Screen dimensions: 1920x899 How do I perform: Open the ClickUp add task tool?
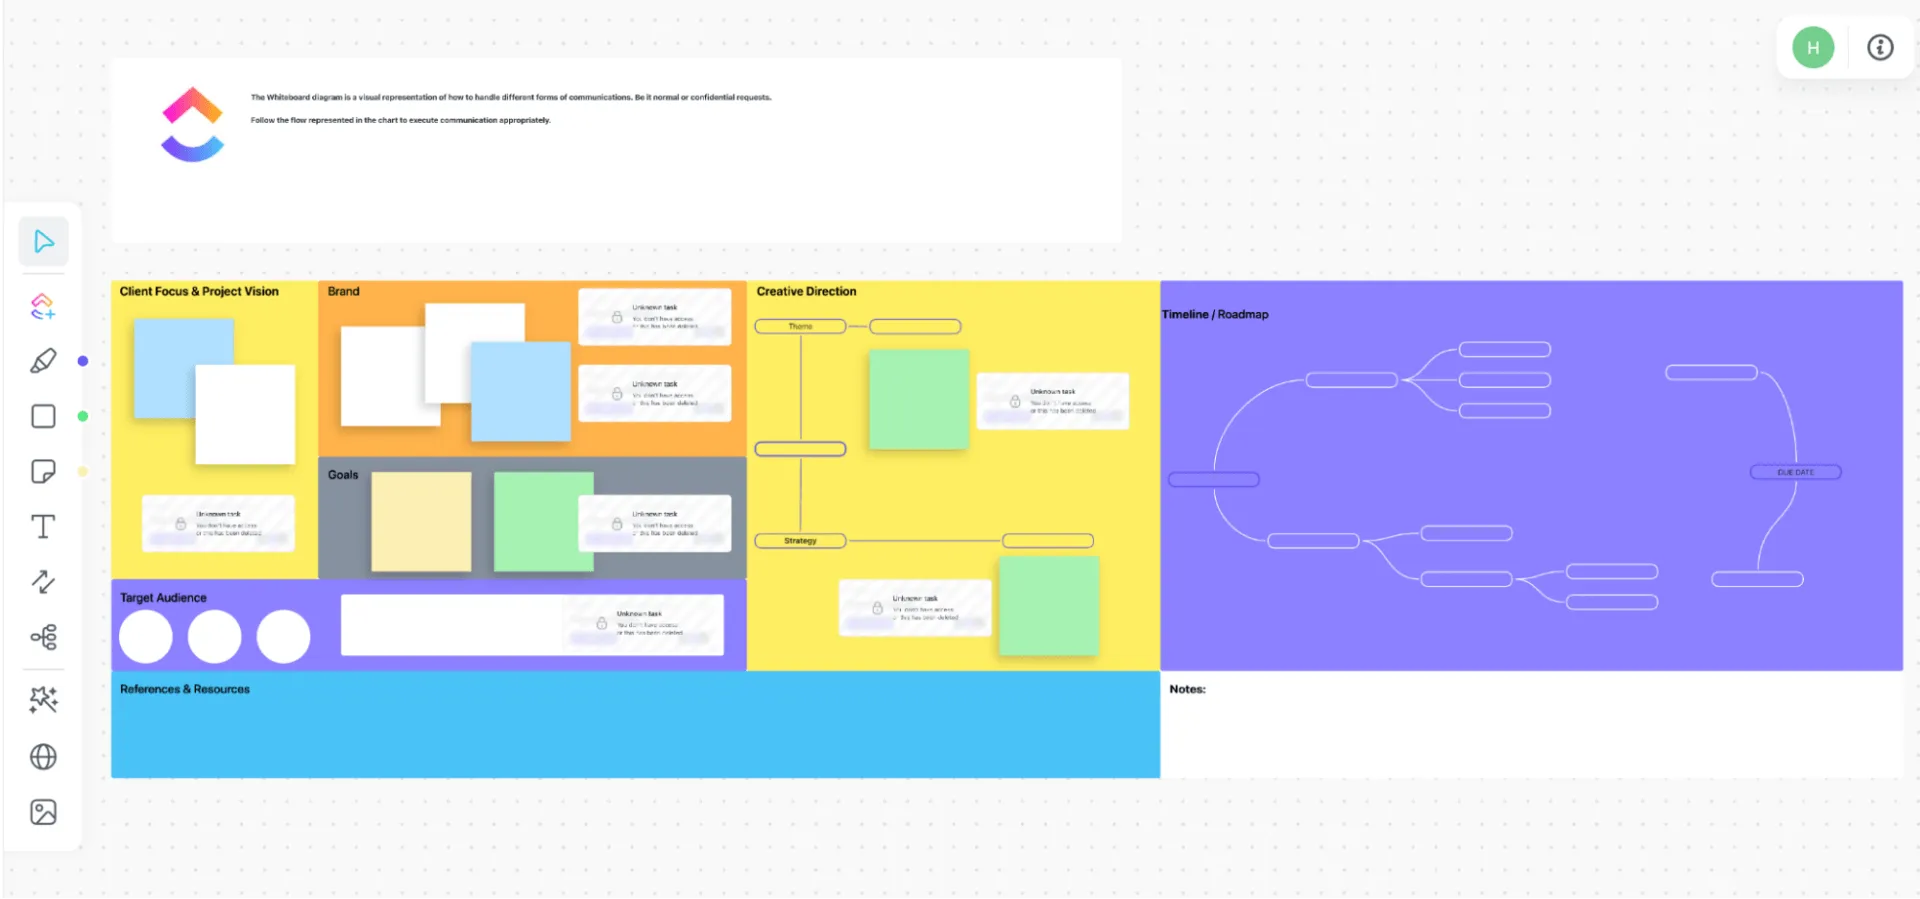coord(43,306)
